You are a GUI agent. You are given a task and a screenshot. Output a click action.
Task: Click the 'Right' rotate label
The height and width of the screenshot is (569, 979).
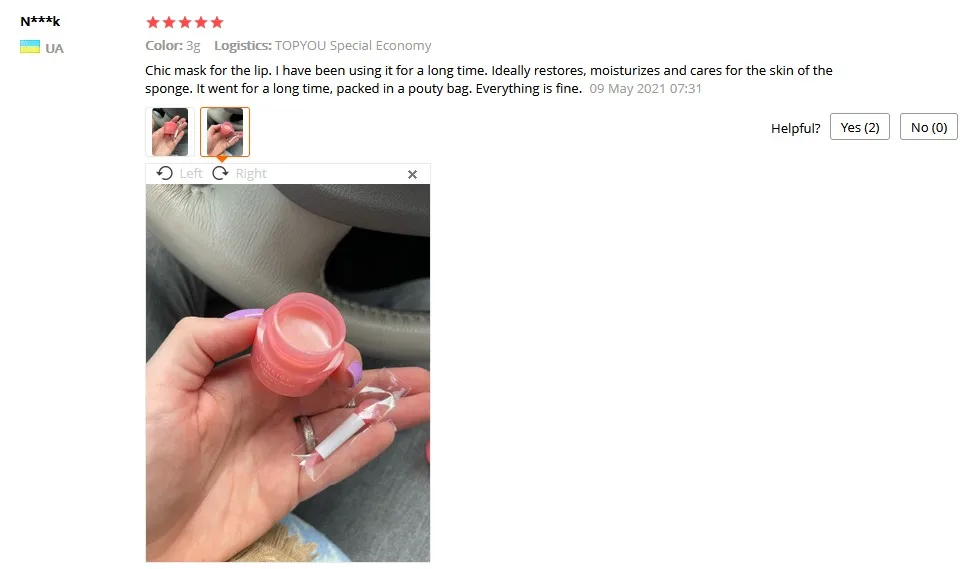(251, 174)
